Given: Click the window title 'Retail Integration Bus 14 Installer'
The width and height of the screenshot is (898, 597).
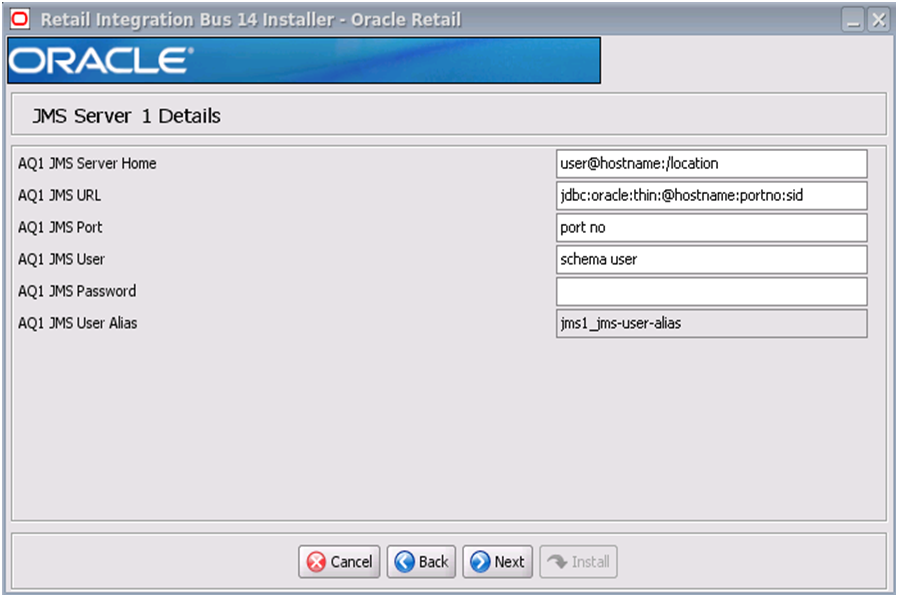Looking at the screenshot, I should click(x=187, y=20).
